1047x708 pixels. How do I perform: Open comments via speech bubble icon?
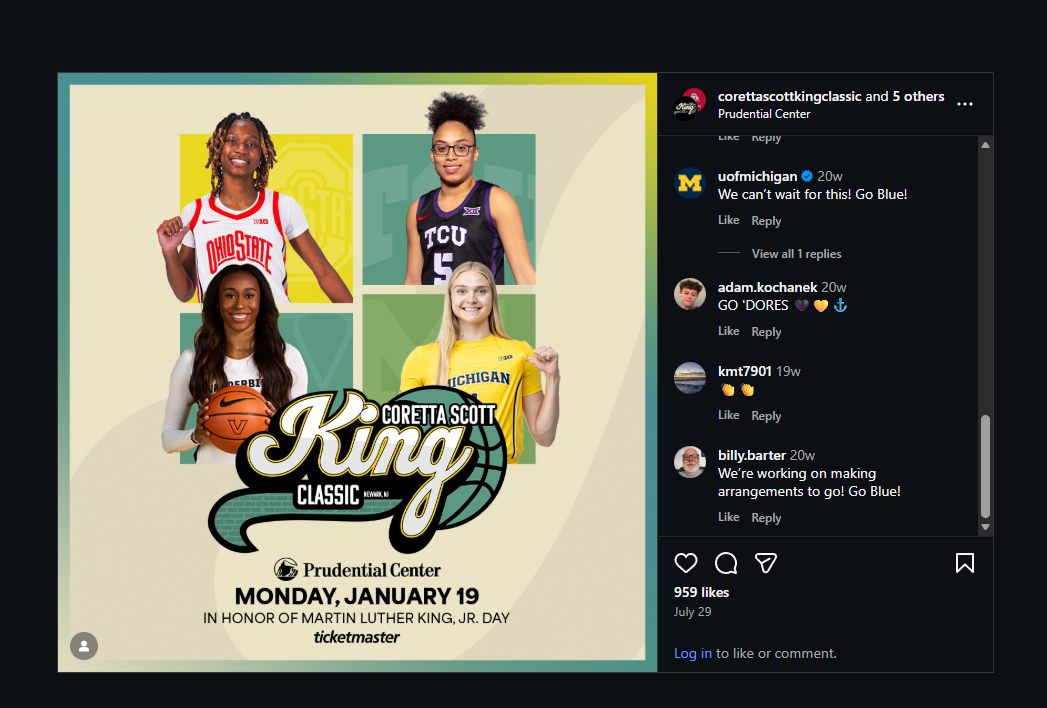(726, 563)
